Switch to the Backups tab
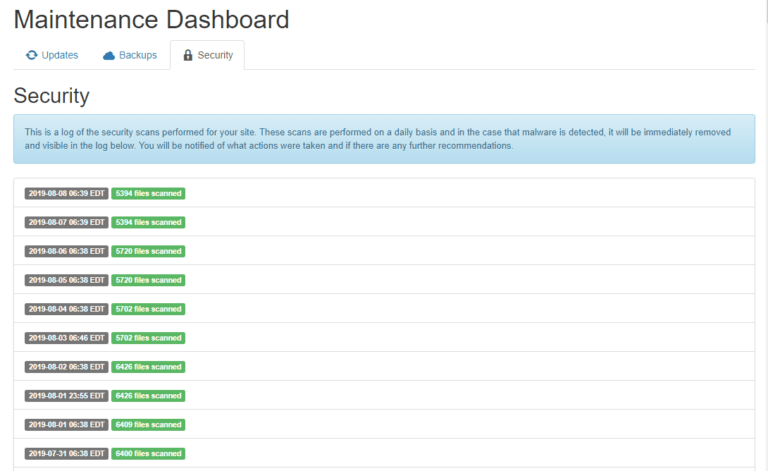Image resolution: width=768 pixels, height=471 pixels. click(x=130, y=55)
